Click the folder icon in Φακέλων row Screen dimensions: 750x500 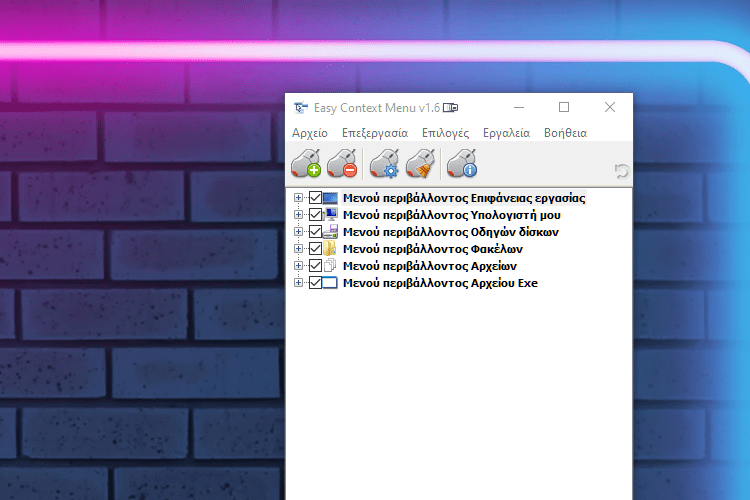point(329,248)
